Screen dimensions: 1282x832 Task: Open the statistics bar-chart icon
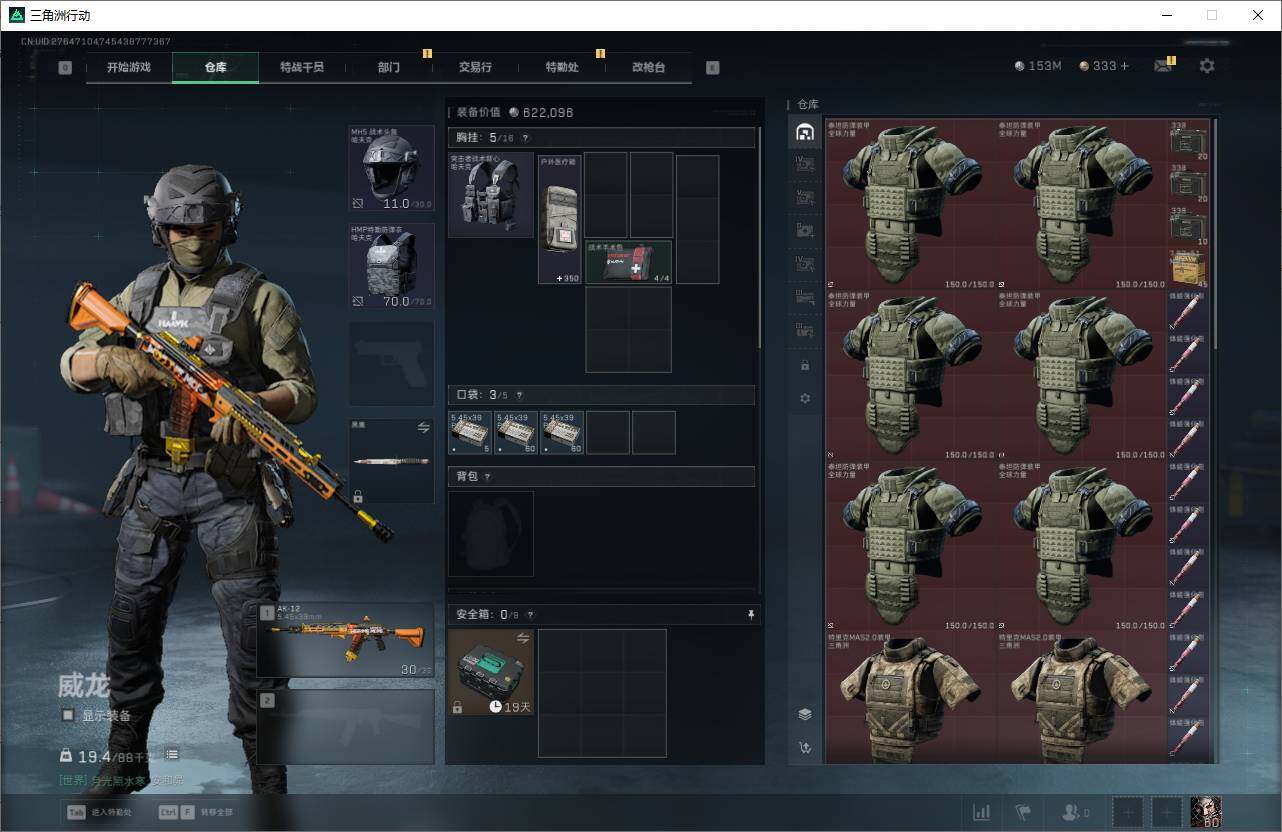point(982,812)
